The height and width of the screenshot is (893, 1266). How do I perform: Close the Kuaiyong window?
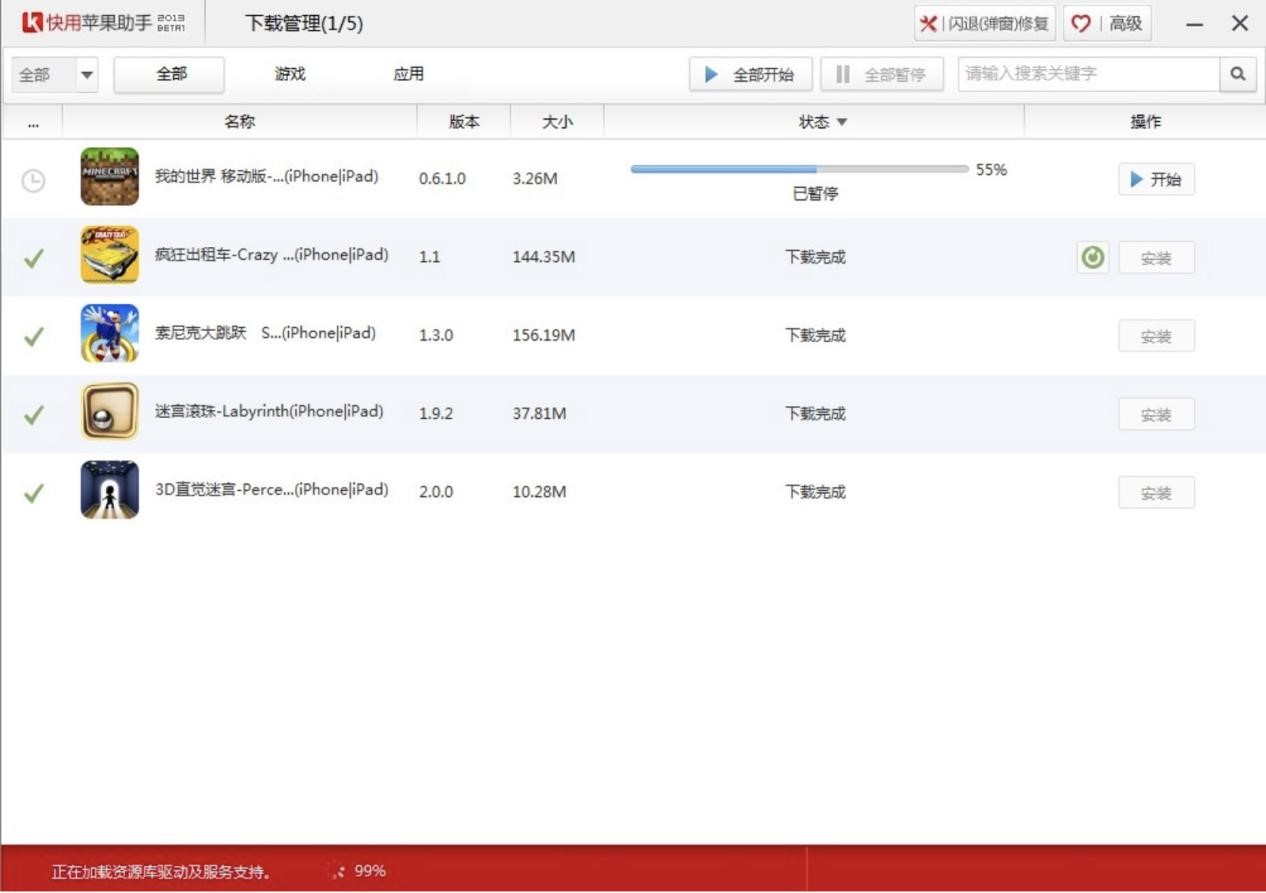pyautogui.click(x=1240, y=23)
